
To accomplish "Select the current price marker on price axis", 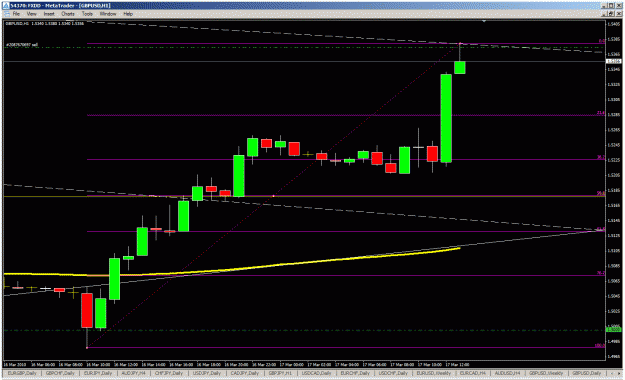I will pyautogui.click(x=613, y=61).
